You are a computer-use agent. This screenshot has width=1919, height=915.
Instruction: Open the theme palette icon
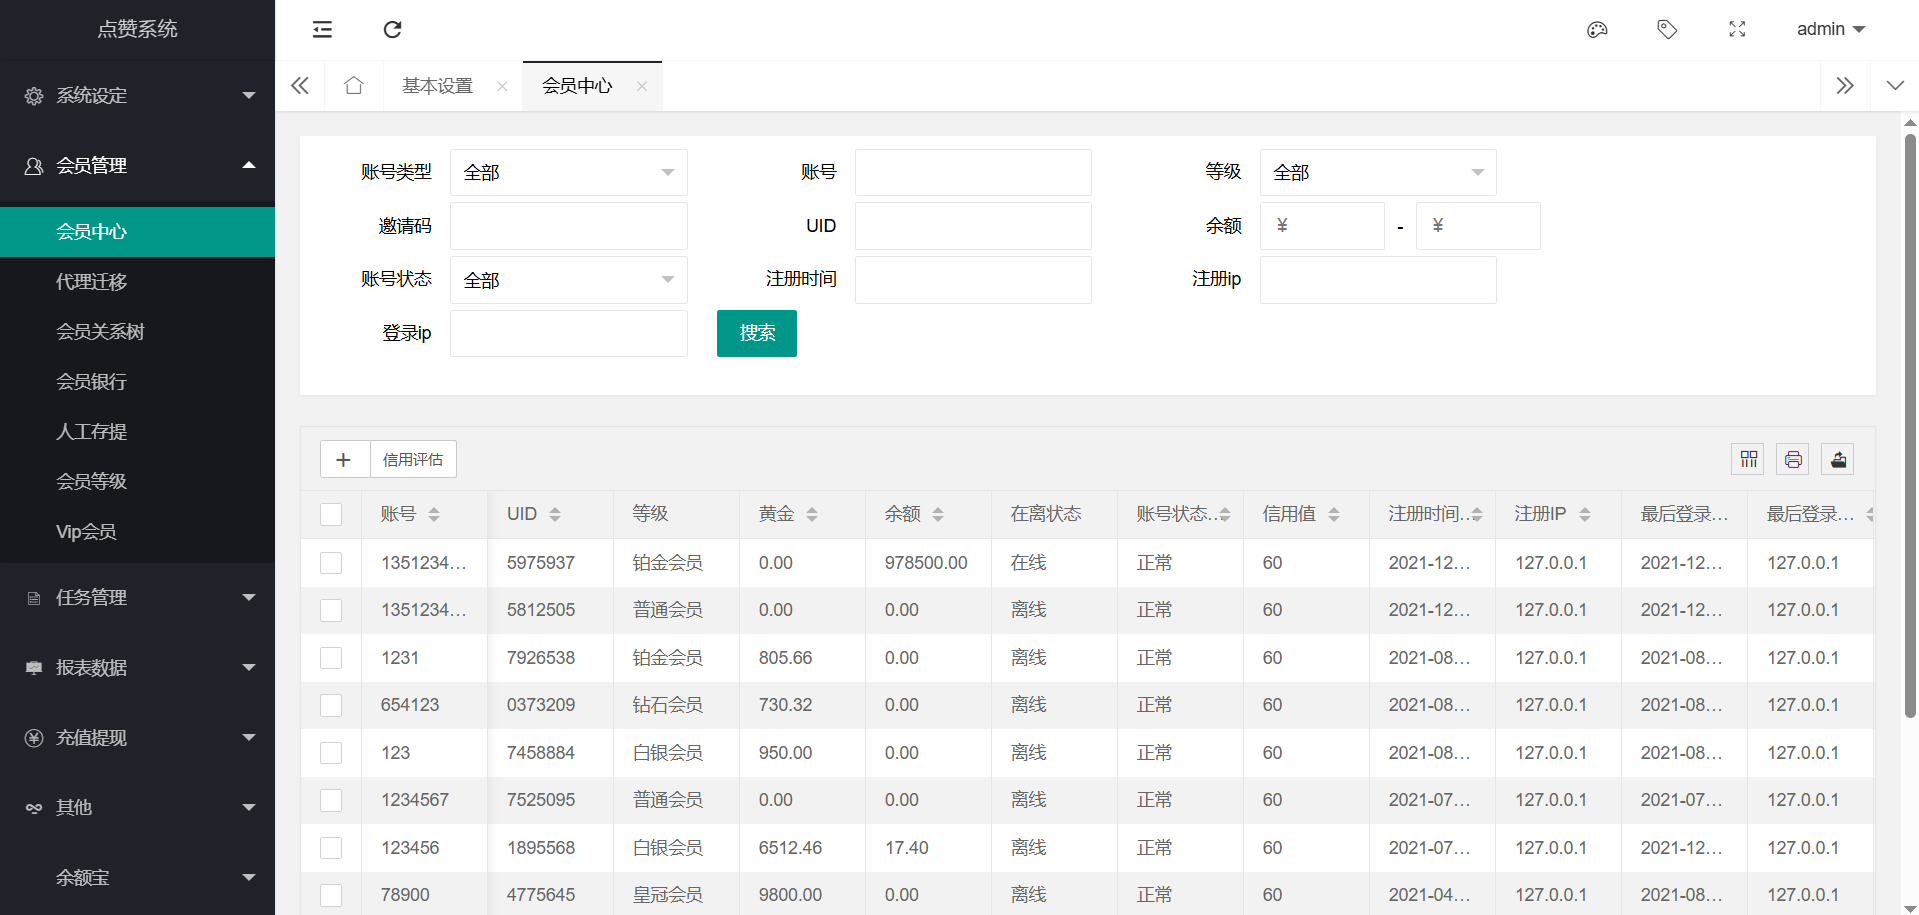click(x=1597, y=29)
